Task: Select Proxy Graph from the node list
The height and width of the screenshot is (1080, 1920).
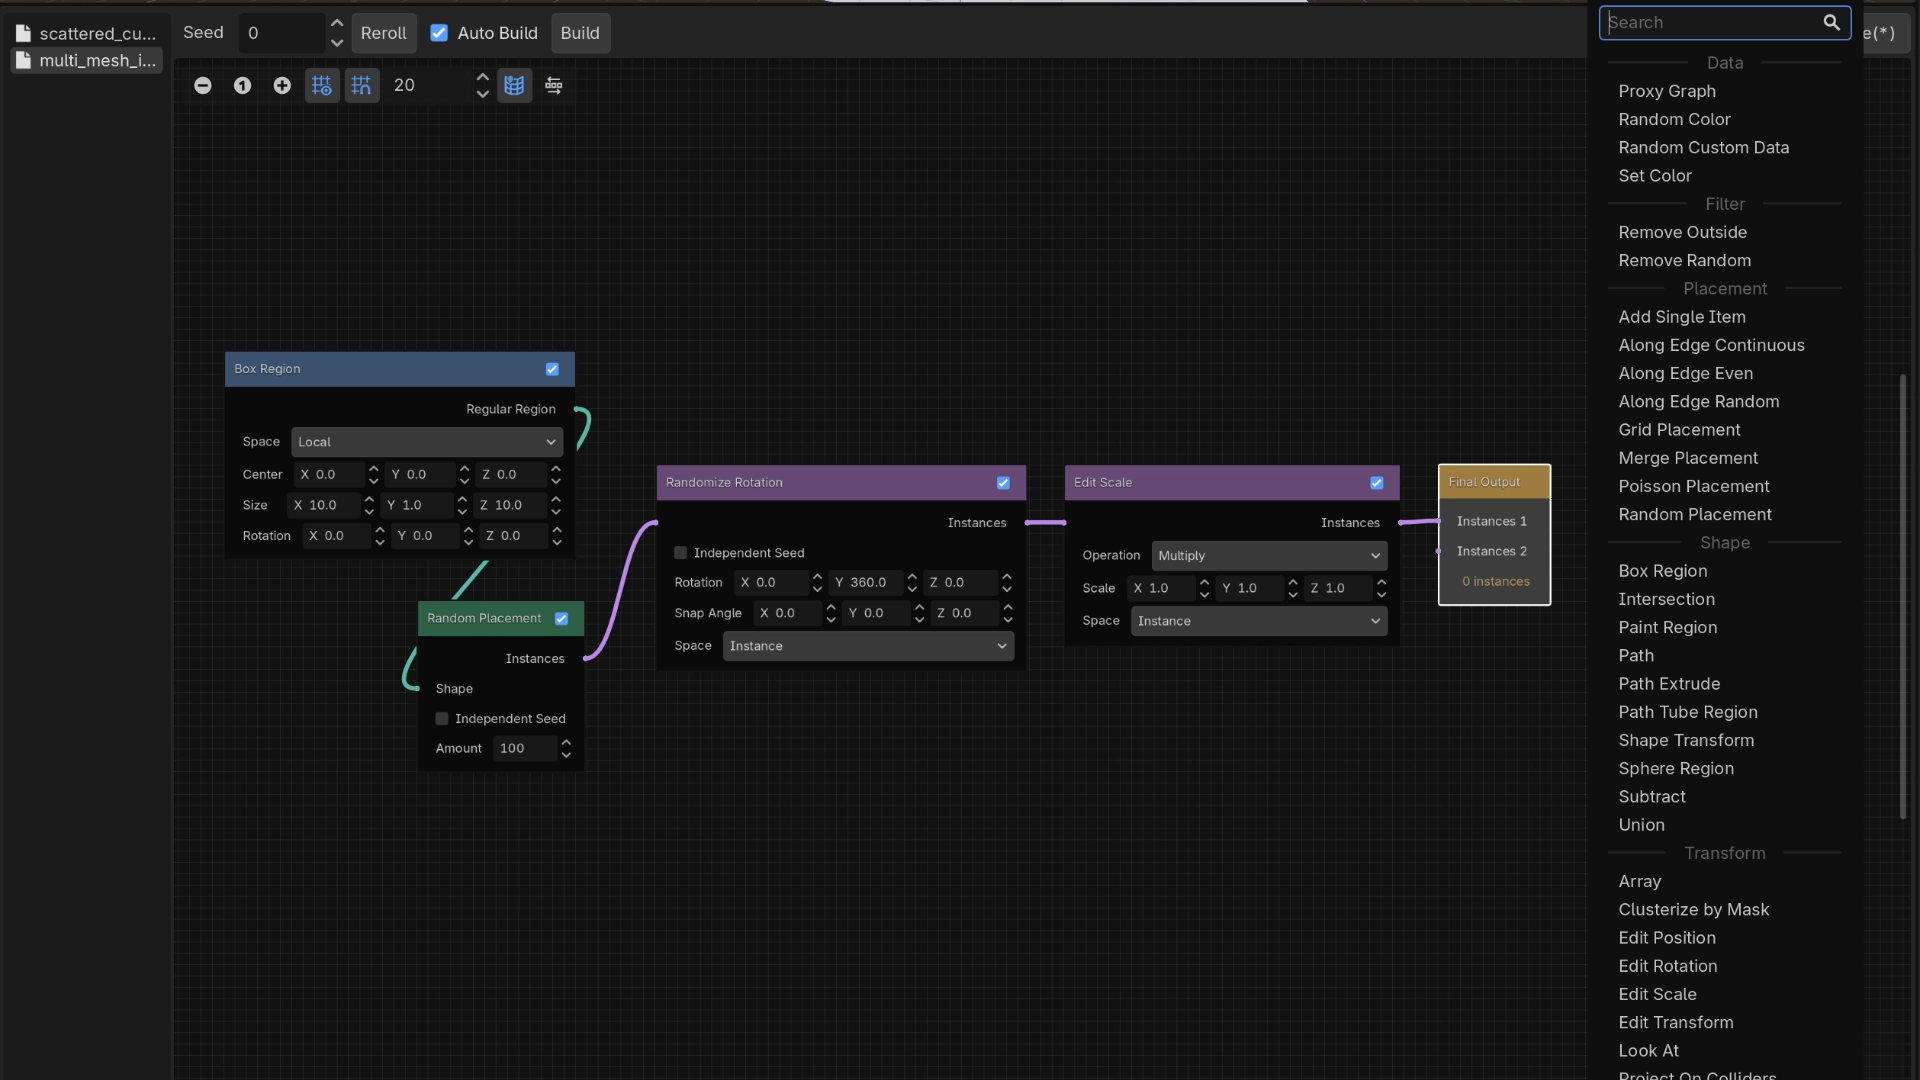Action: (x=1667, y=91)
